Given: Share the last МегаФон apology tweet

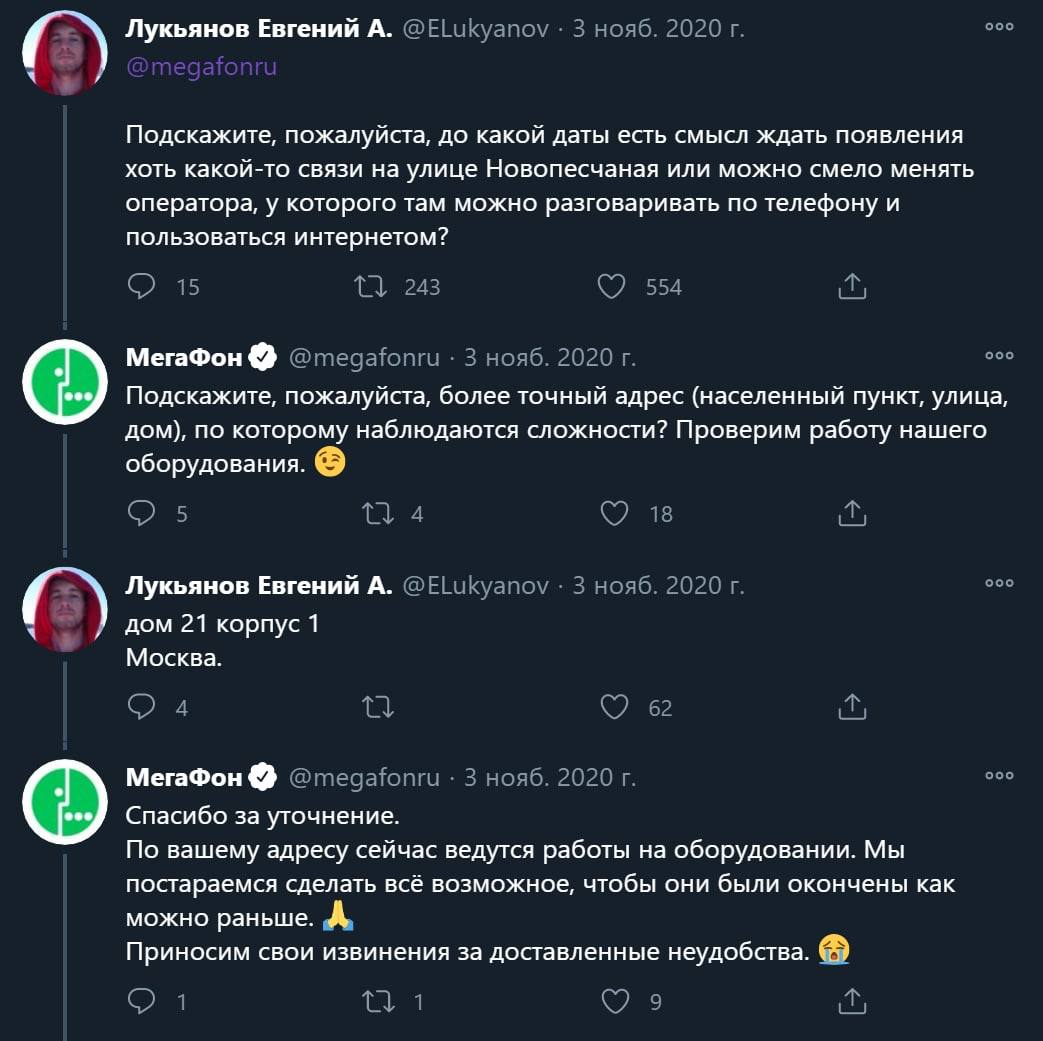Looking at the screenshot, I should tap(852, 1000).
